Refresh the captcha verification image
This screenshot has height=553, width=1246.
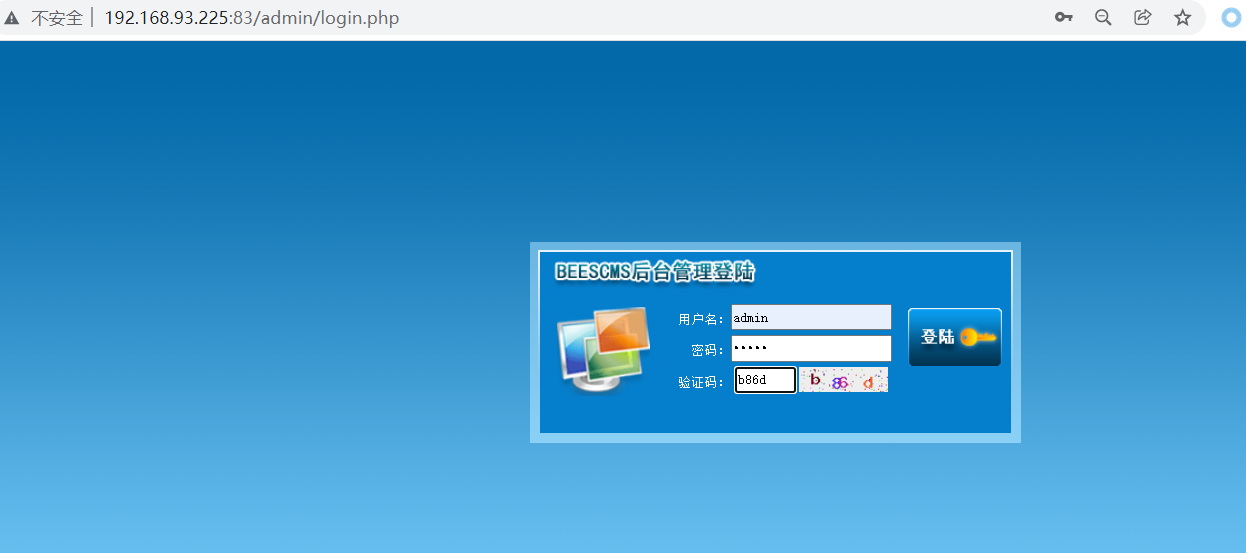pos(843,380)
